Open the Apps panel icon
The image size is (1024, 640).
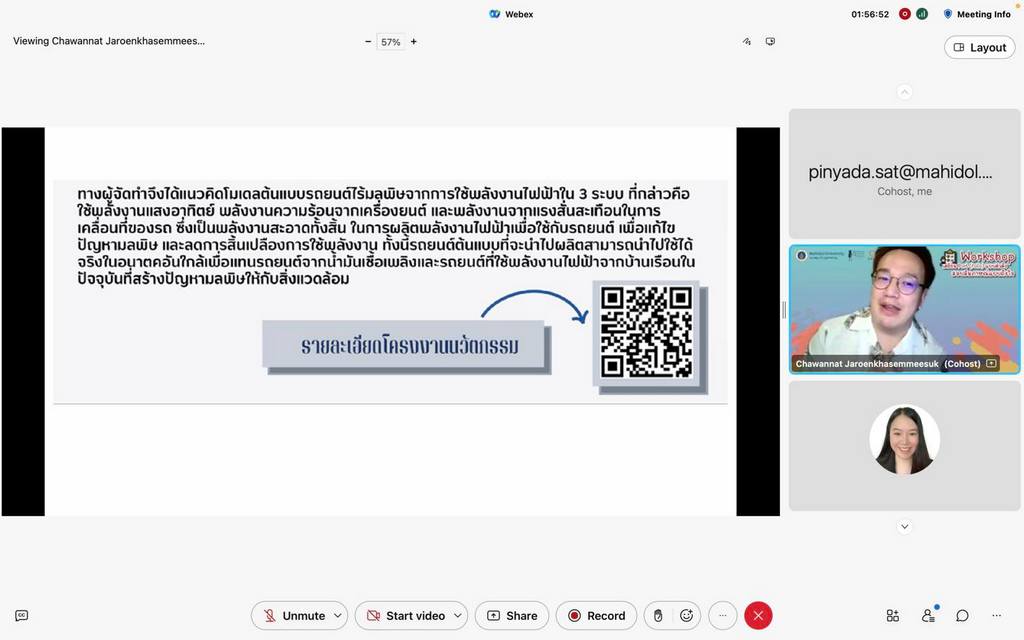(892, 616)
